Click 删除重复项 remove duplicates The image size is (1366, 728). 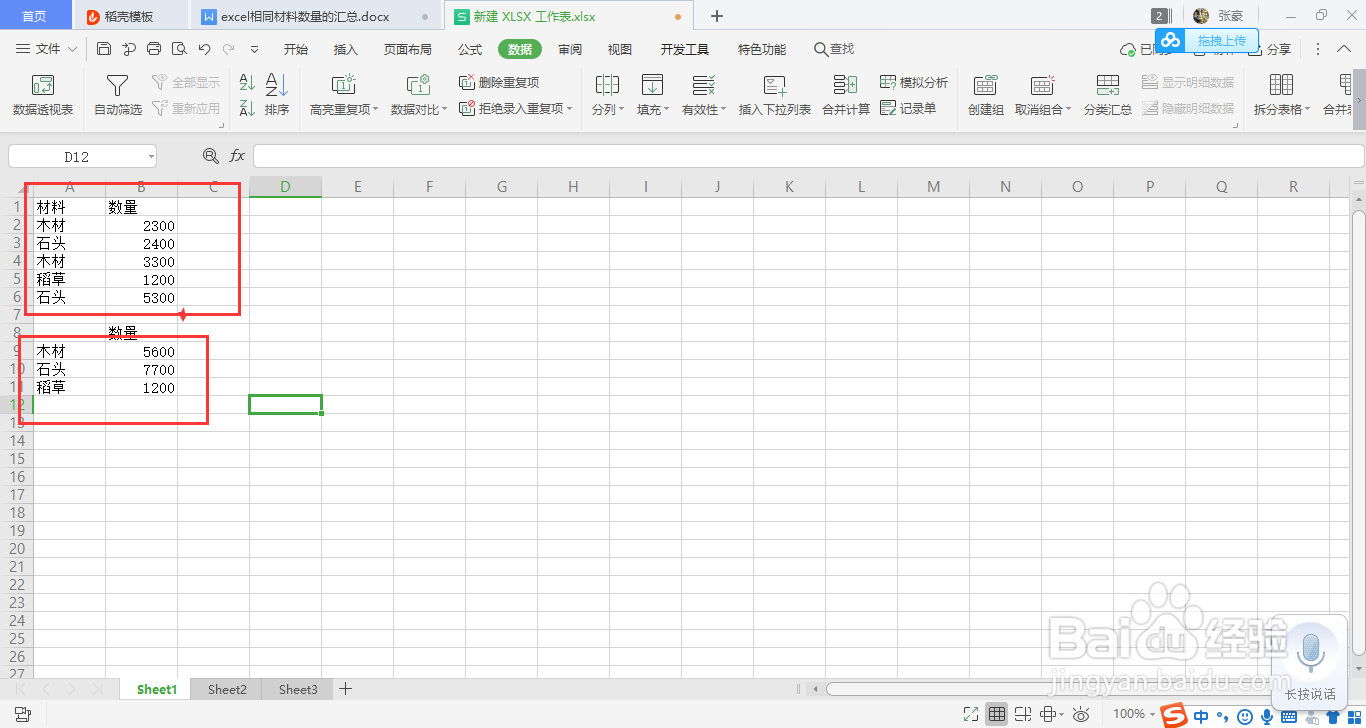[x=499, y=83]
